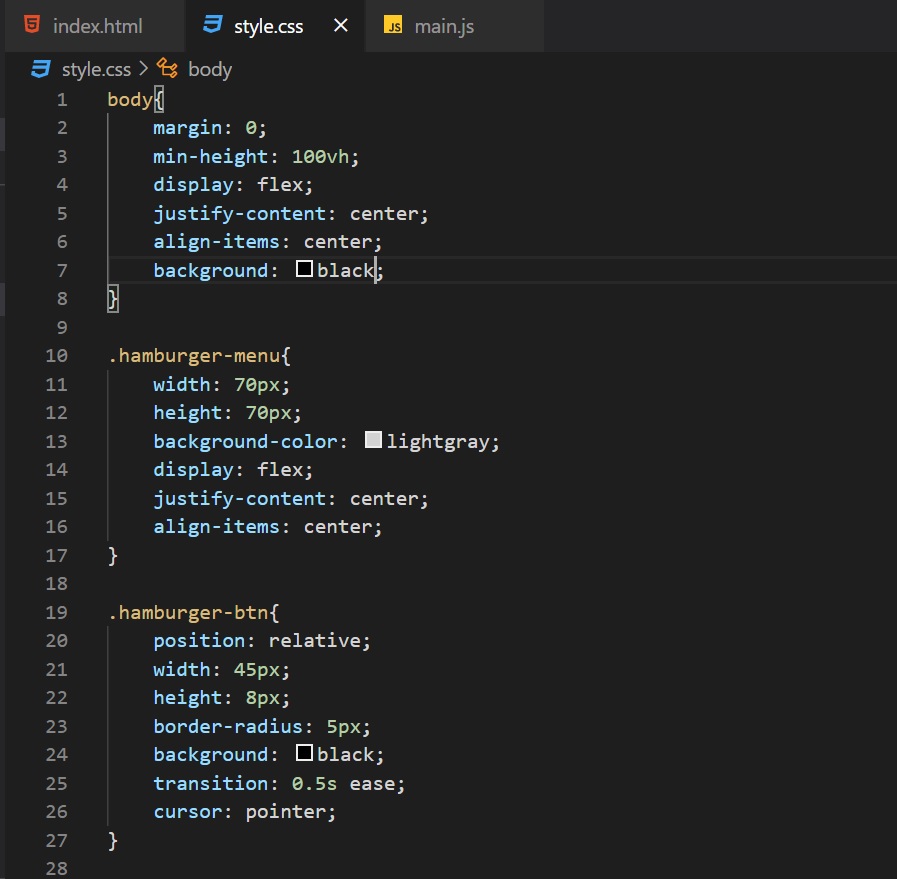Viewport: 897px width, 879px height.
Task: Click 'transition' property on line 25
Action: [211, 783]
